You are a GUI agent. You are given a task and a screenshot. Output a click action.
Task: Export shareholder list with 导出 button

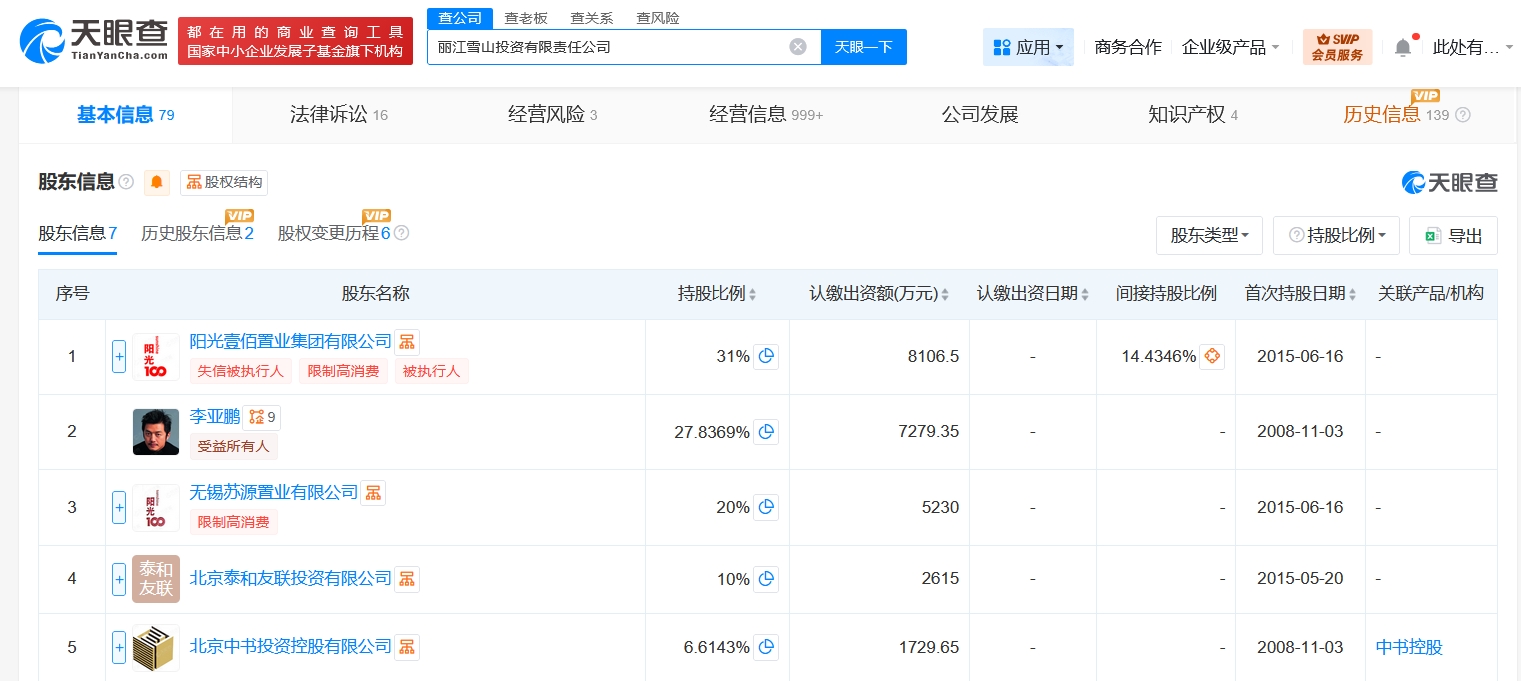pyautogui.click(x=1453, y=235)
